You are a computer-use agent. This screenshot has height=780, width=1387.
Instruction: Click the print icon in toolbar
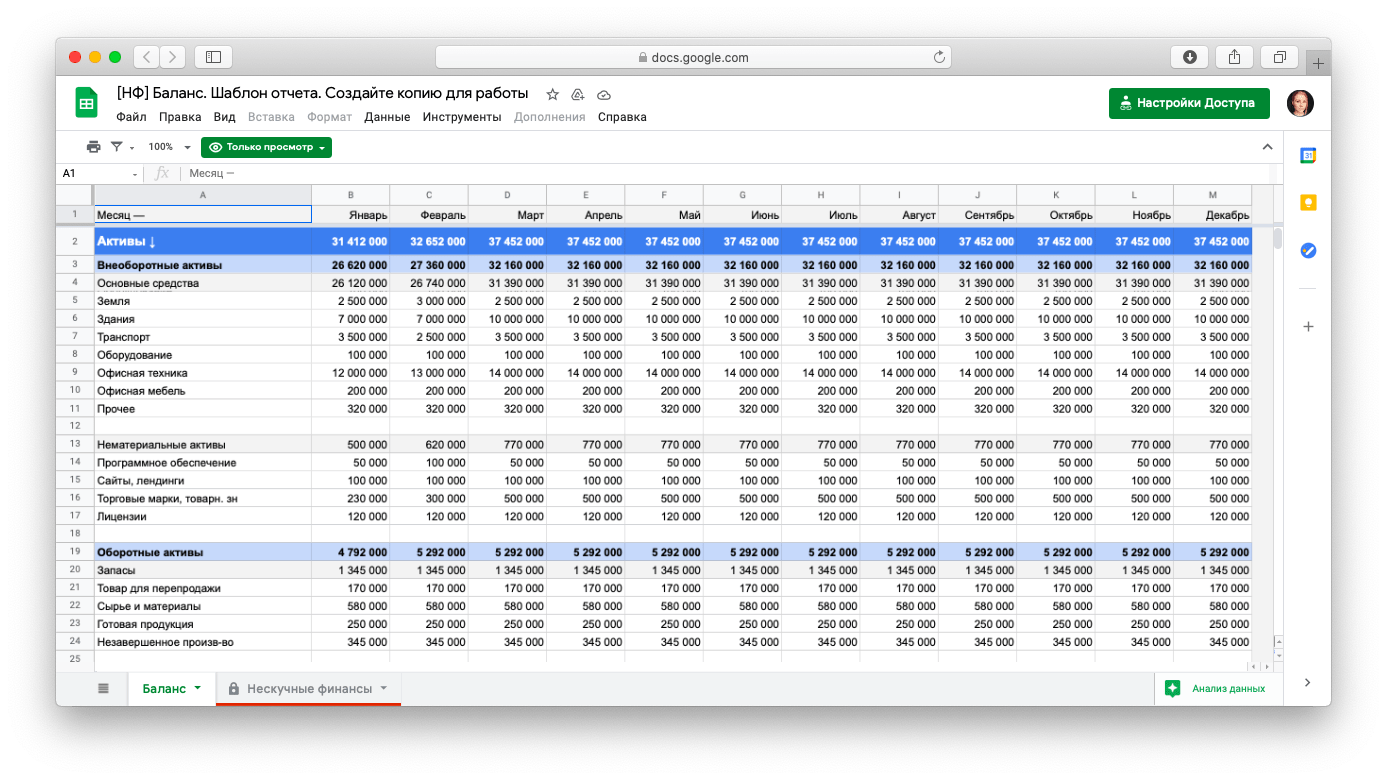[93, 147]
